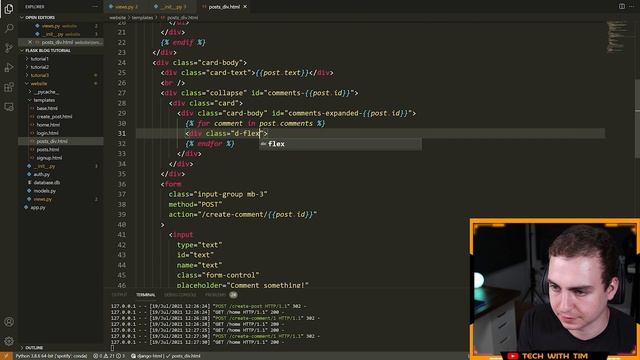
Task: Click the errors and warnings status indicator
Action: [x=109, y=356]
